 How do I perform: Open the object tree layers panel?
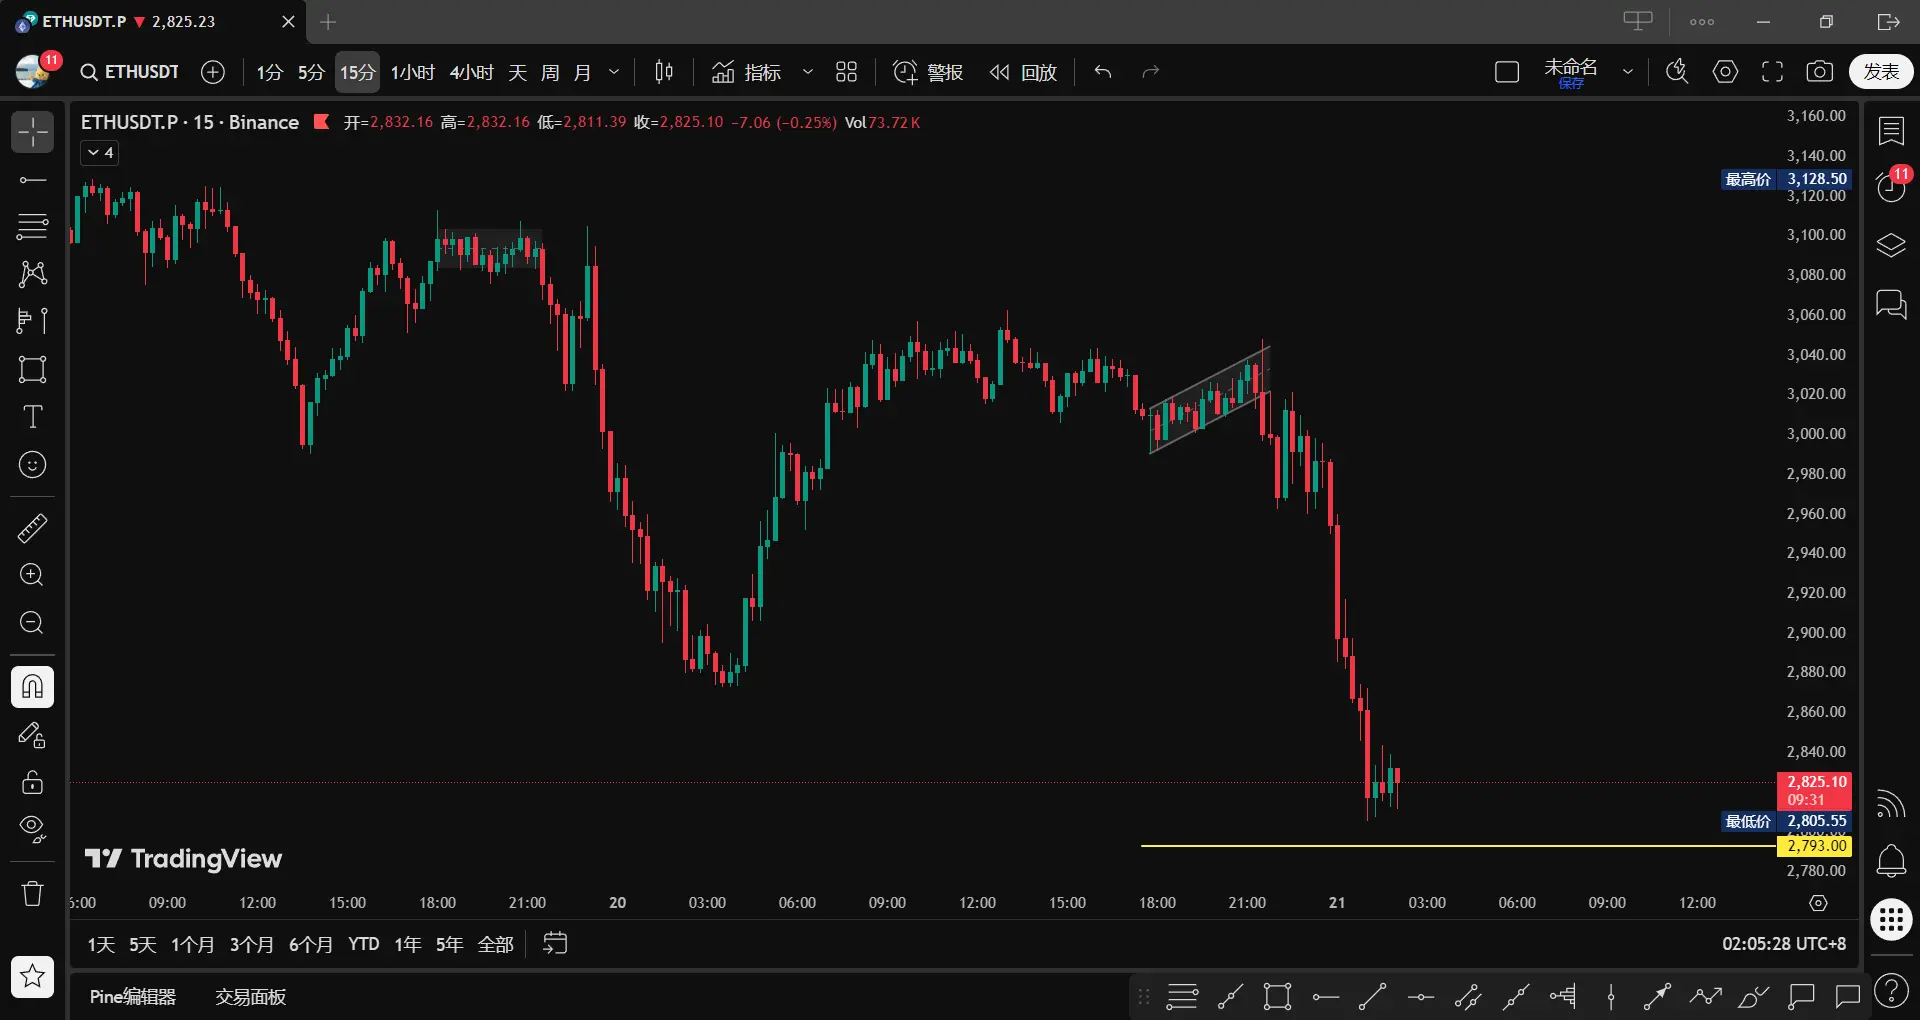click(1891, 245)
